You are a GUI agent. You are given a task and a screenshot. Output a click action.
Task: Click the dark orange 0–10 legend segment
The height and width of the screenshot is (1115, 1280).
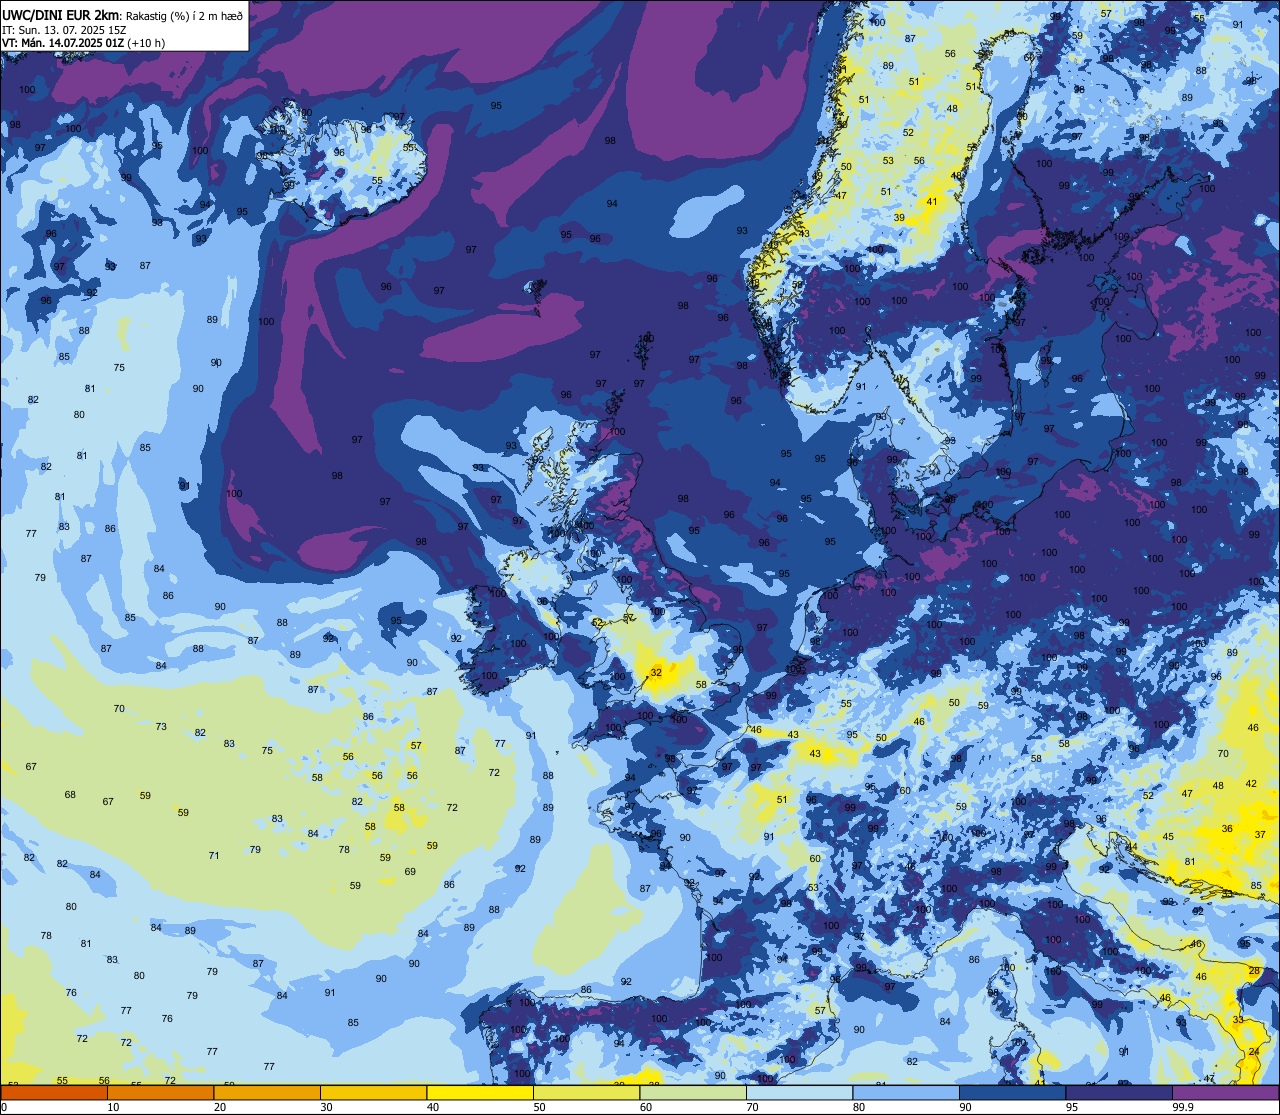[x=54, y=1092]
